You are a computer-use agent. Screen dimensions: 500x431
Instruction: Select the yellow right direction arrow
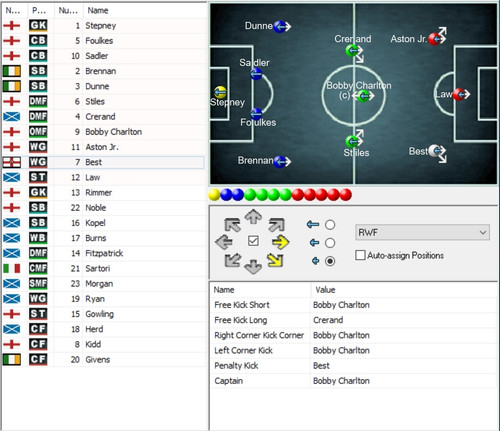[x=280, y=242]
